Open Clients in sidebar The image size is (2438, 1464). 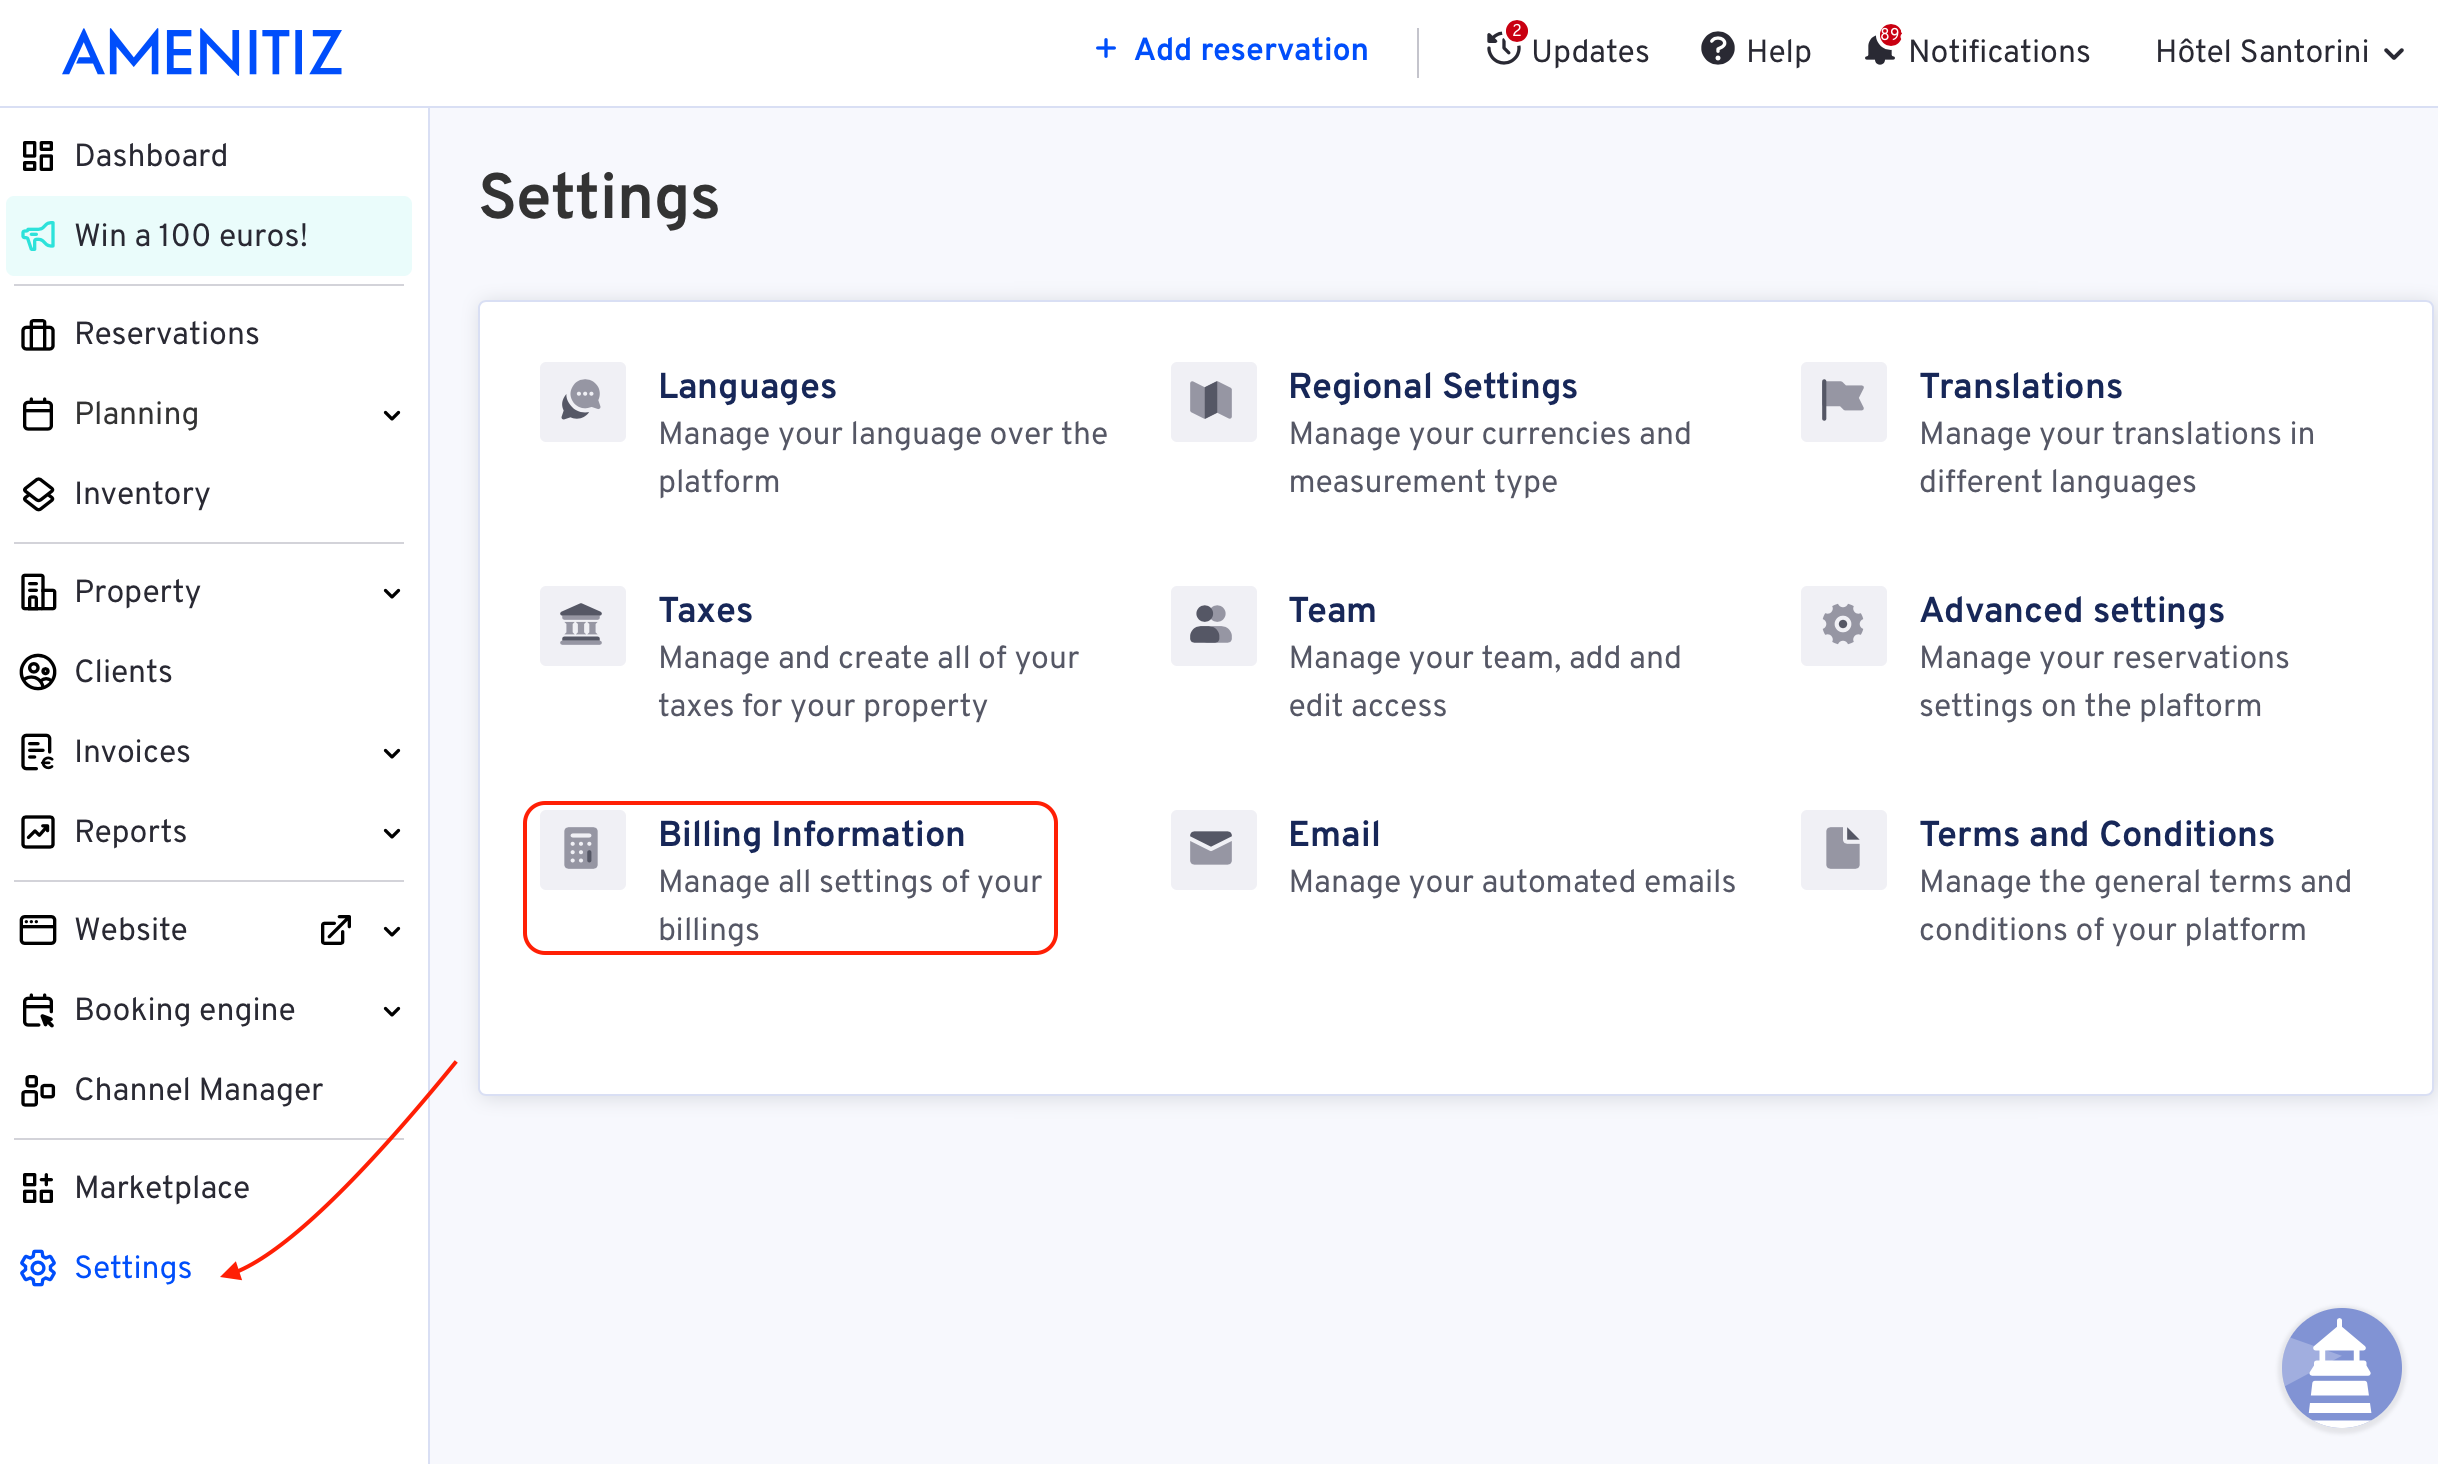click(123, 672)
